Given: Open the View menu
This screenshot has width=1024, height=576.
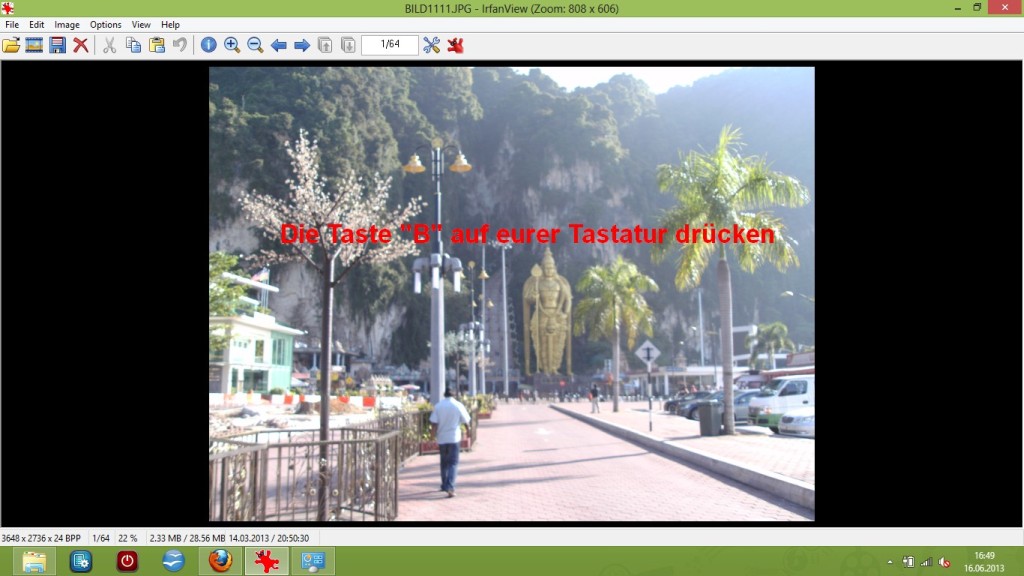Looking at the screenshot, I should click(x=141, y=24).
